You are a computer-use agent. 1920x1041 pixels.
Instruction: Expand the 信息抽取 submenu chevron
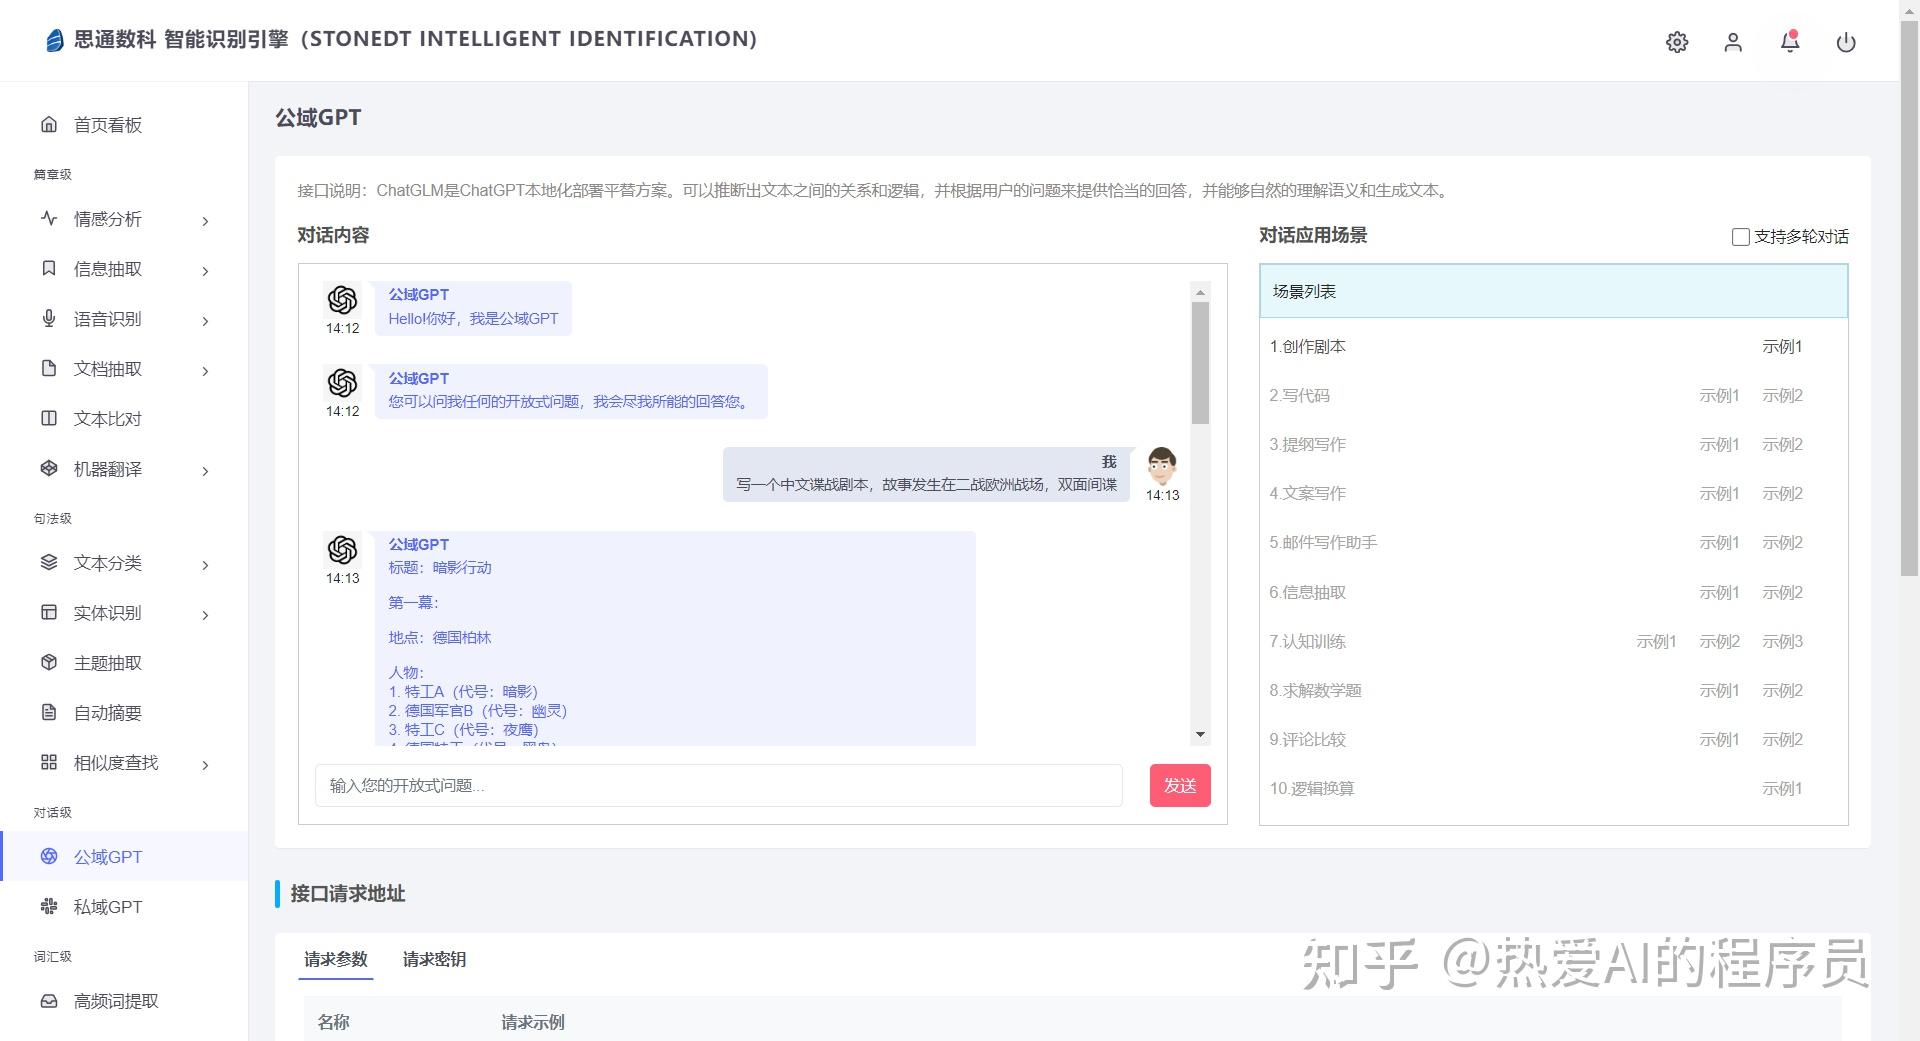pyautogui.click(x=205, y=271)
